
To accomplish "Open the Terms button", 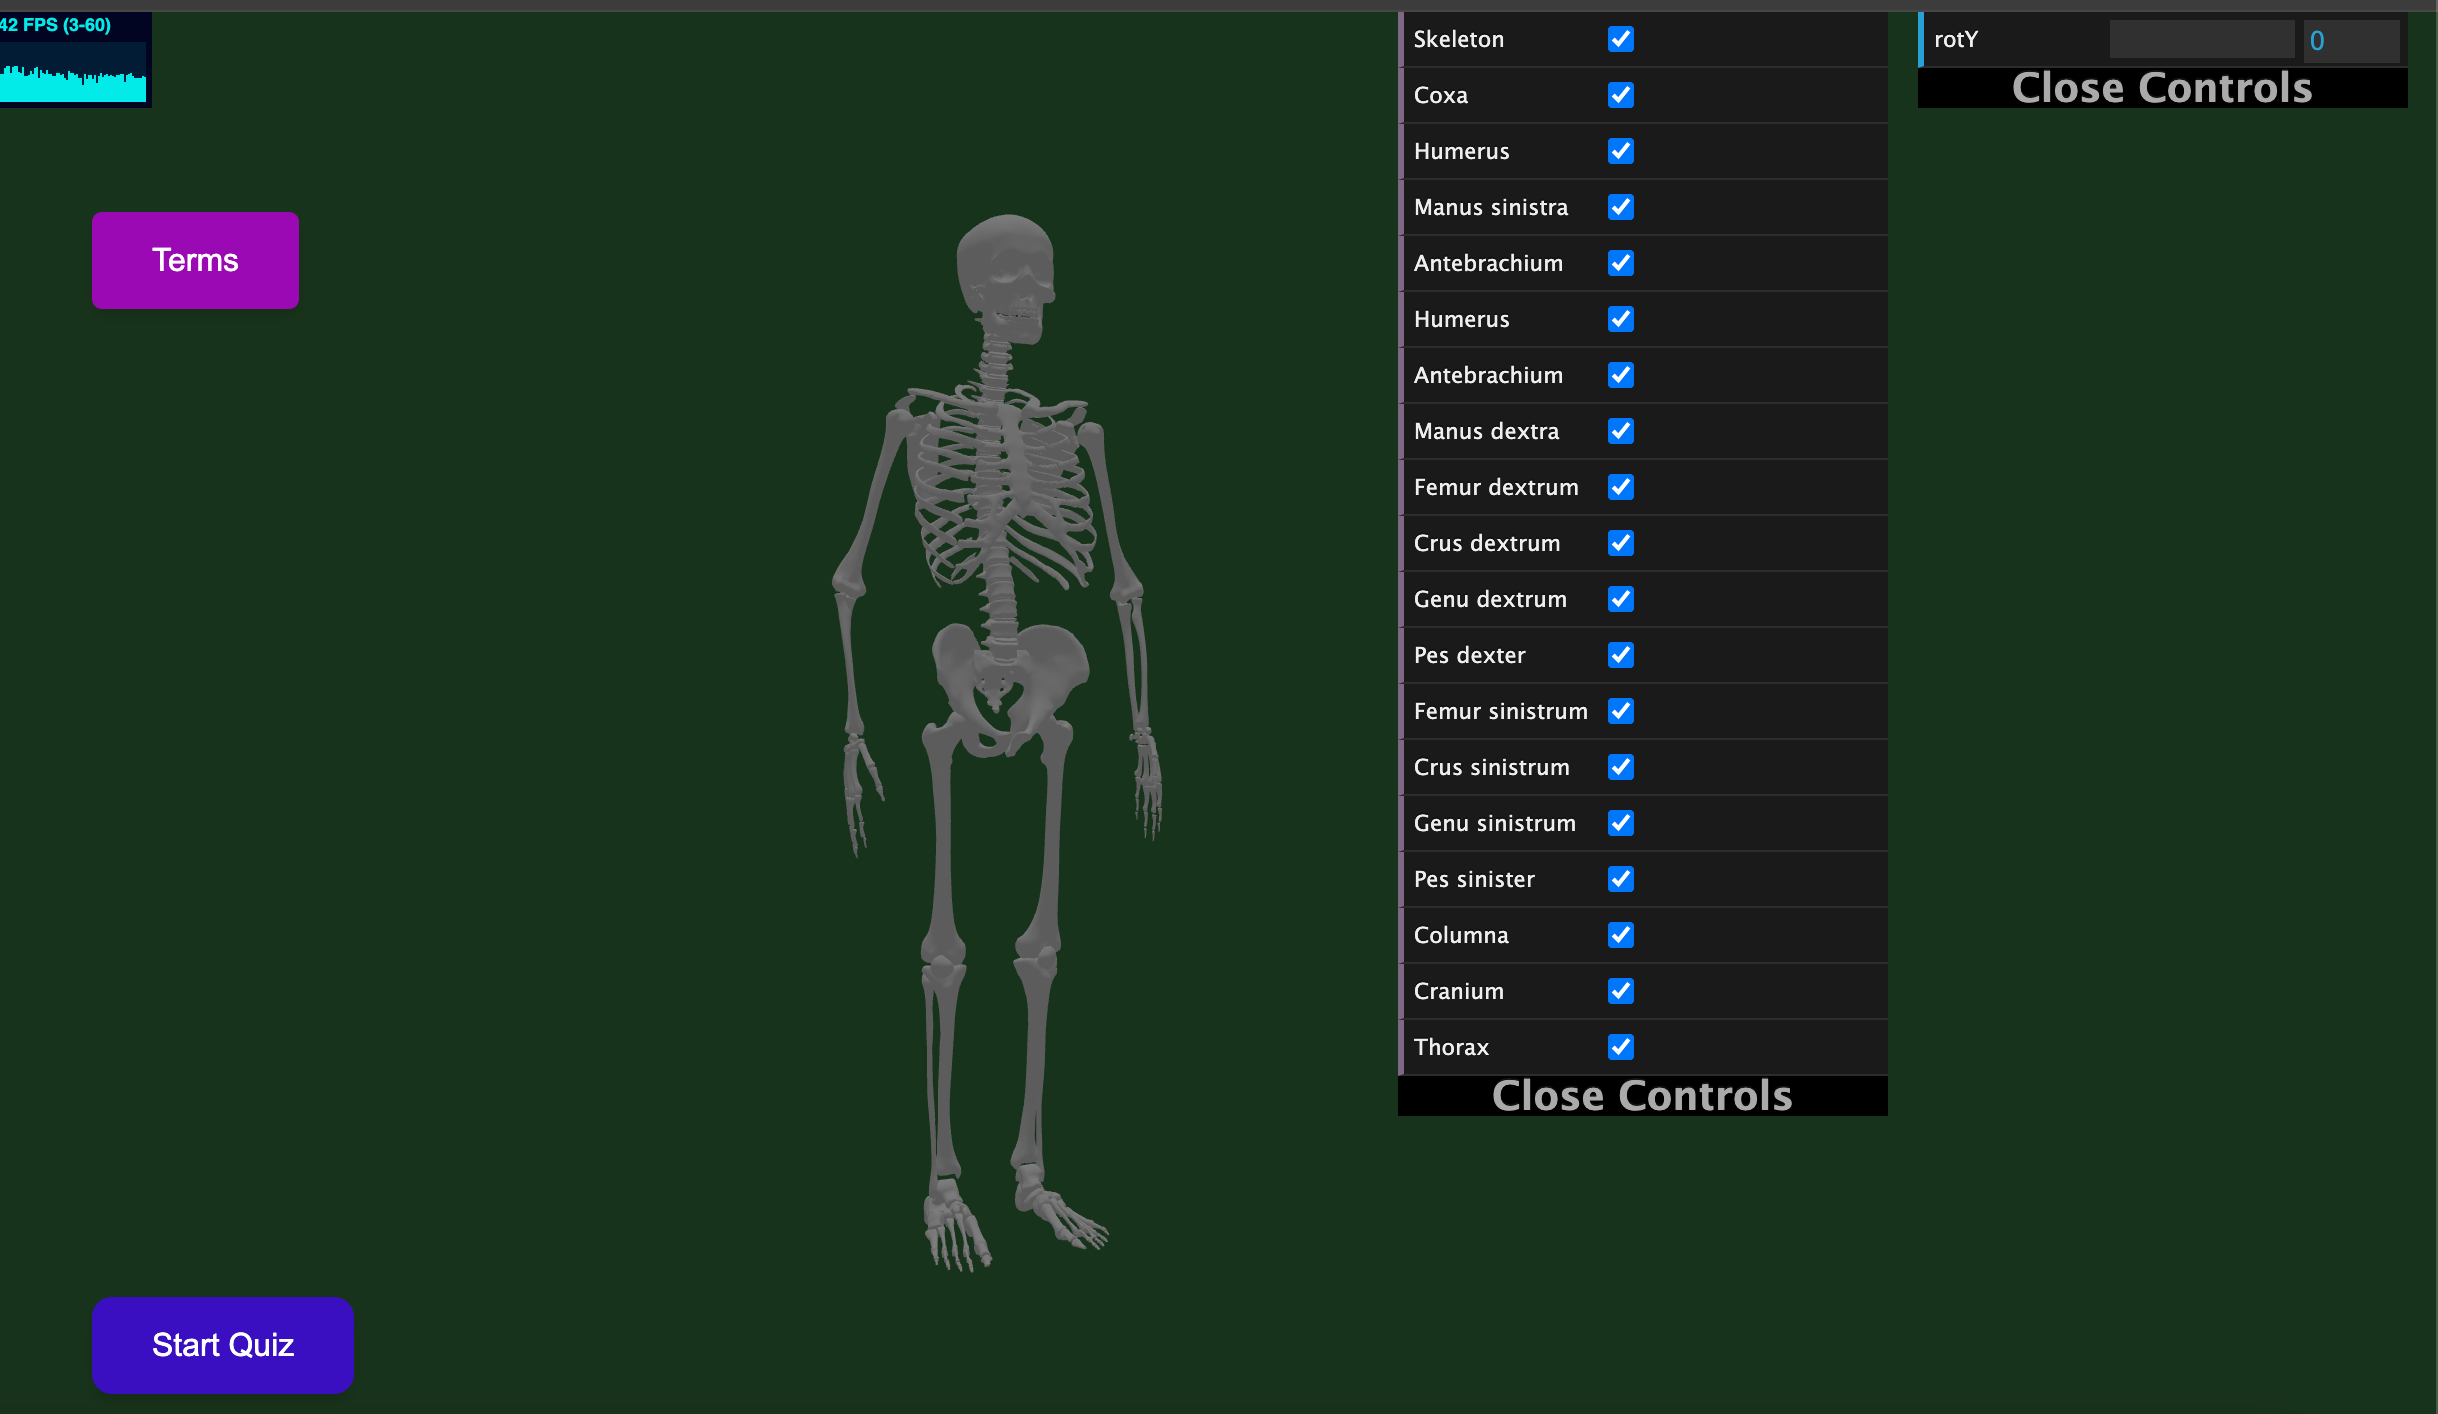I will (195, 260).
